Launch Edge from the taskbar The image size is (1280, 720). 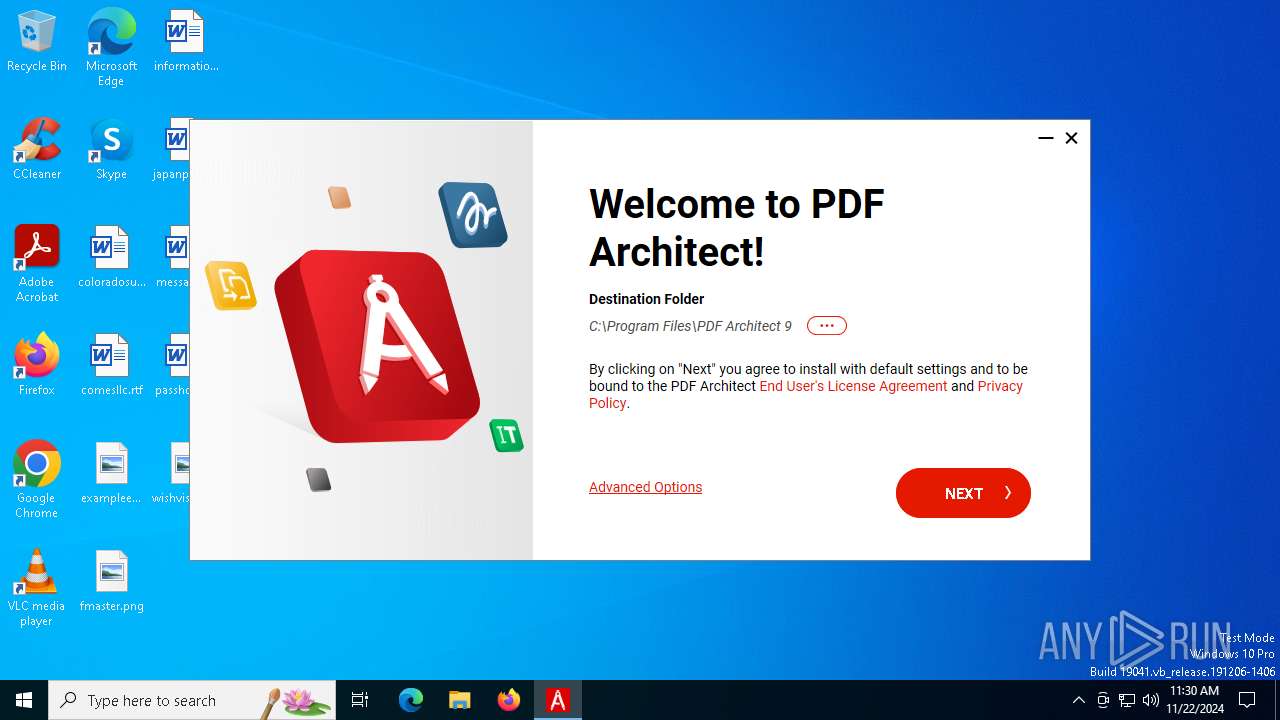tap(411, 700)
